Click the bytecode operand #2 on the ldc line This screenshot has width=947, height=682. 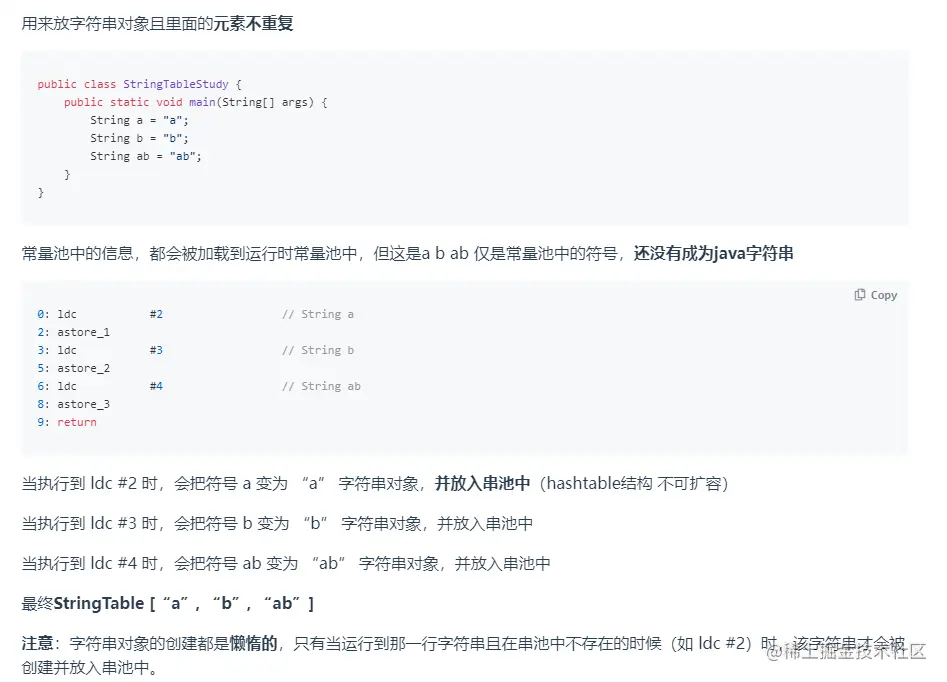(x=157, y=313)
